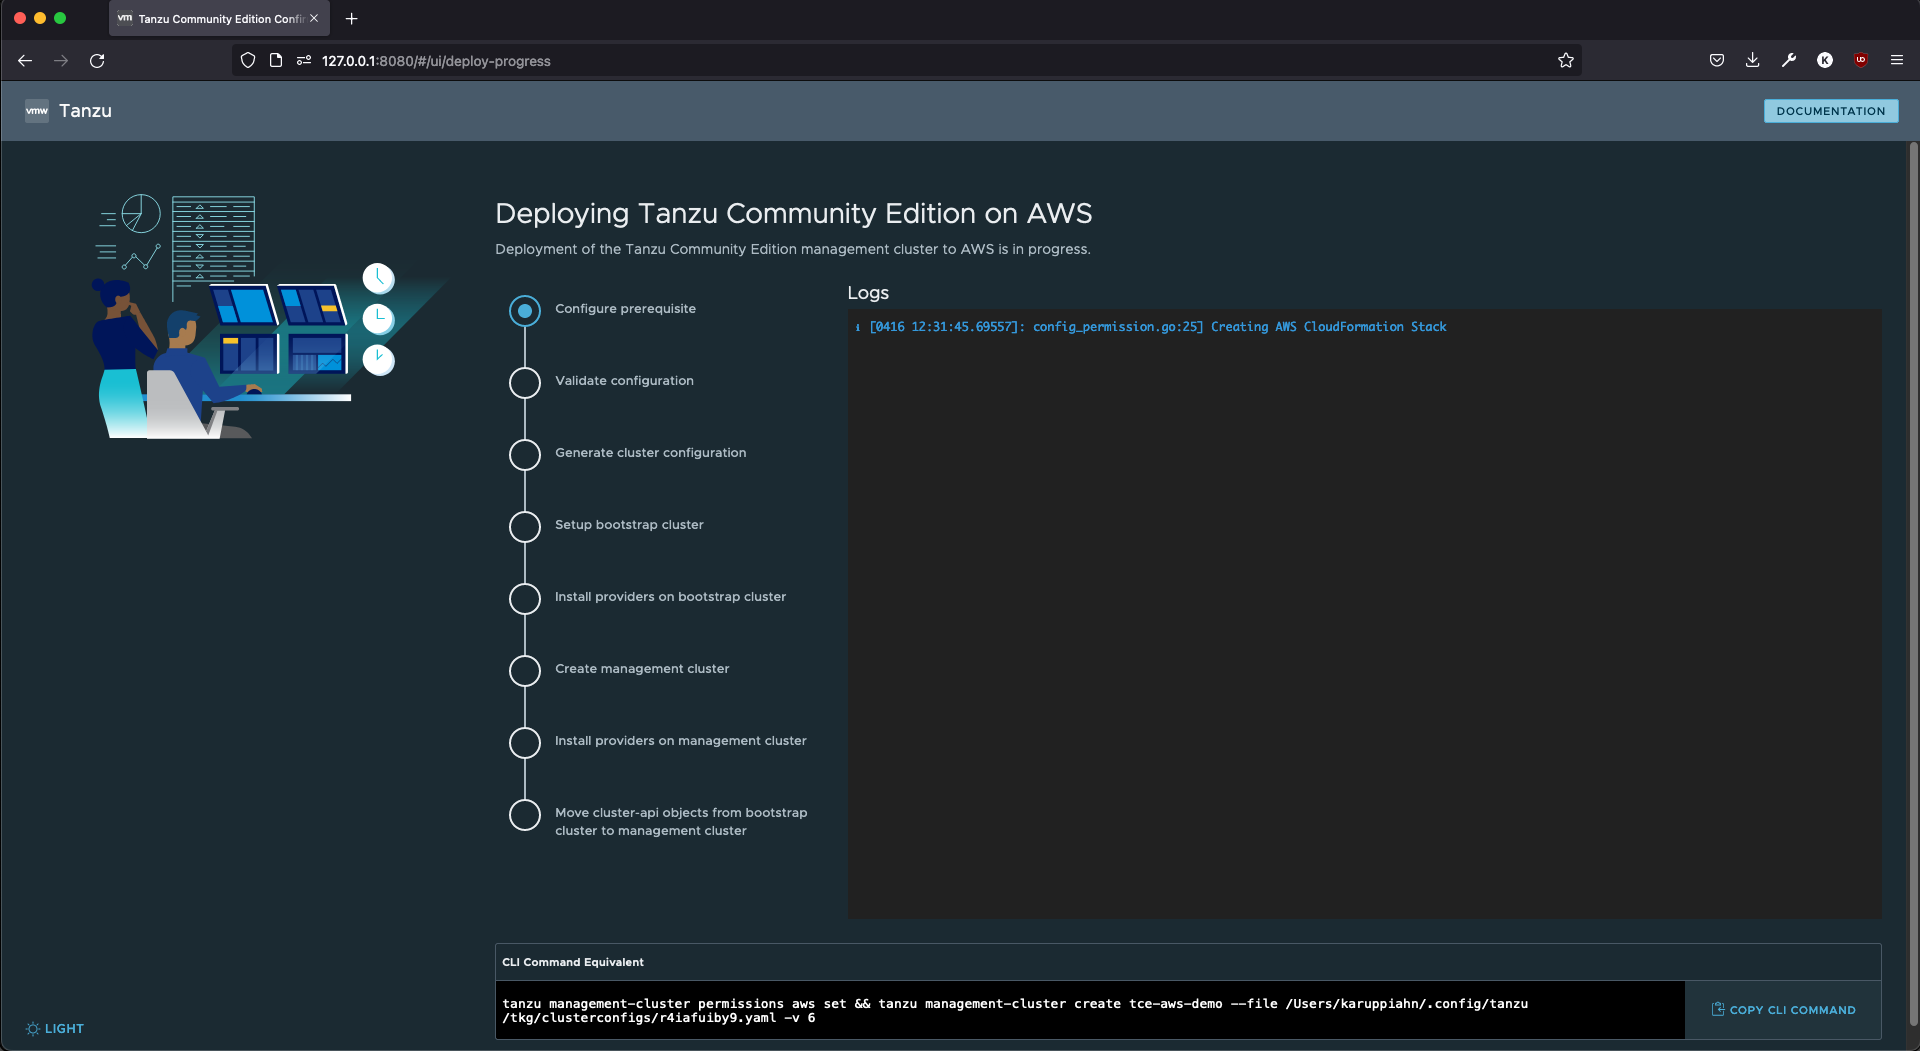
Task: Click the Logs heading
Action: 868,293
